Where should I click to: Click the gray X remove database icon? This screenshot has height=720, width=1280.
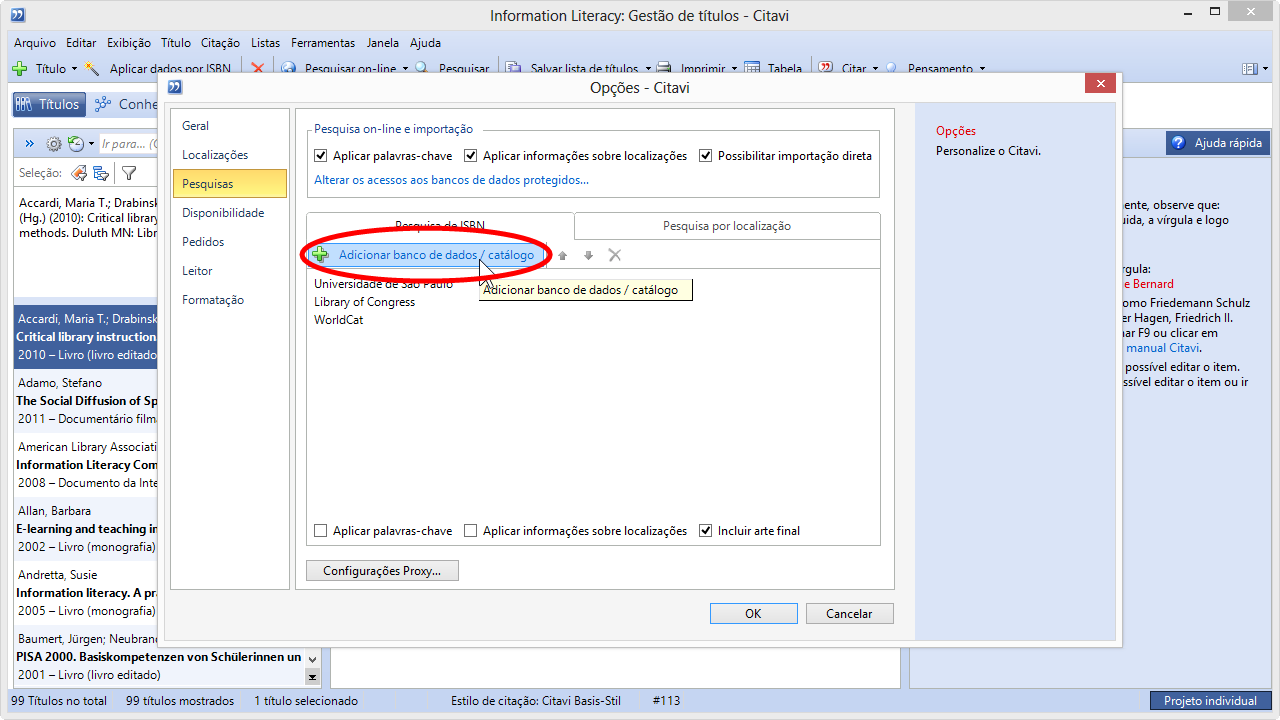click(615, 255)
